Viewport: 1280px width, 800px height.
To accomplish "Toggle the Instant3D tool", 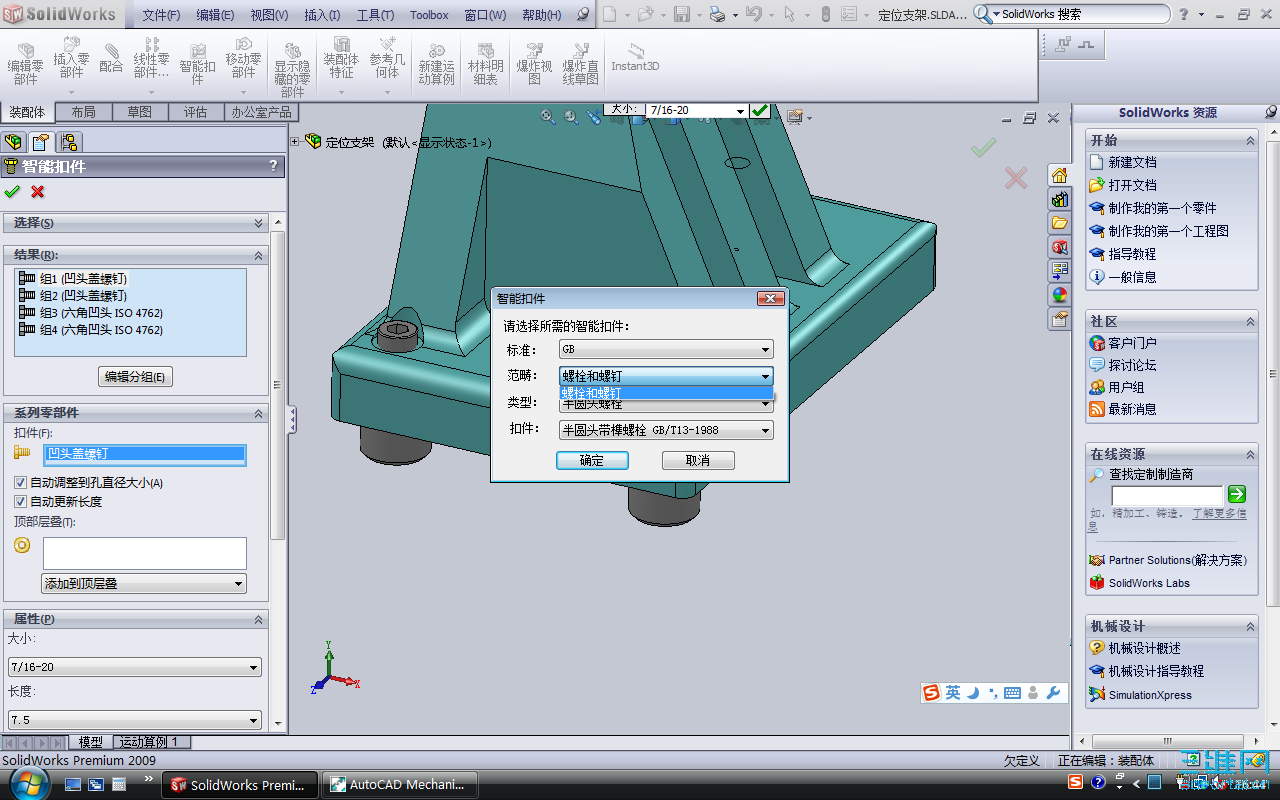I will [x=635, y=58].
